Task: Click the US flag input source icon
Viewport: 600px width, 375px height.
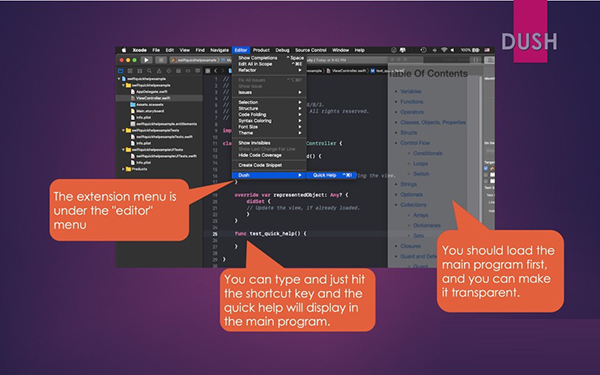Action: tap(487, 50)
